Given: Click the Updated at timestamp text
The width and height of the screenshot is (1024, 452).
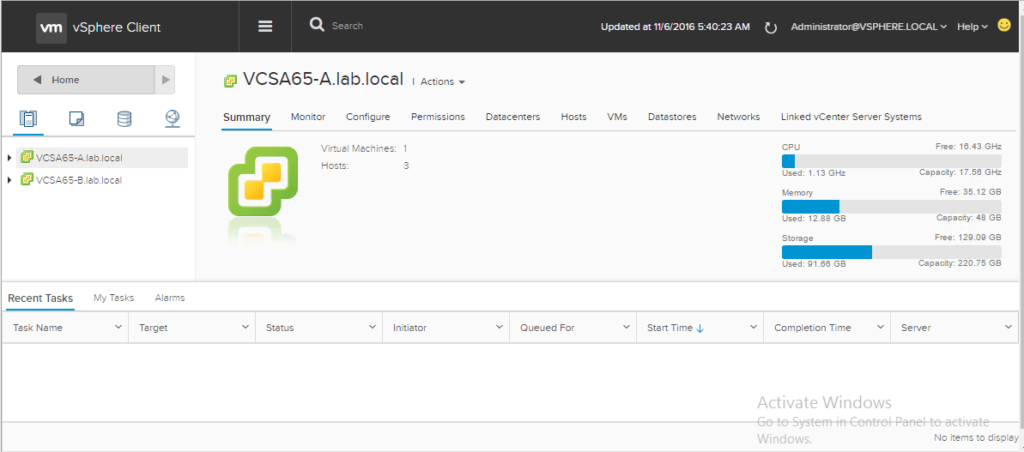Looking at the screenshot, I should [675, 27].
